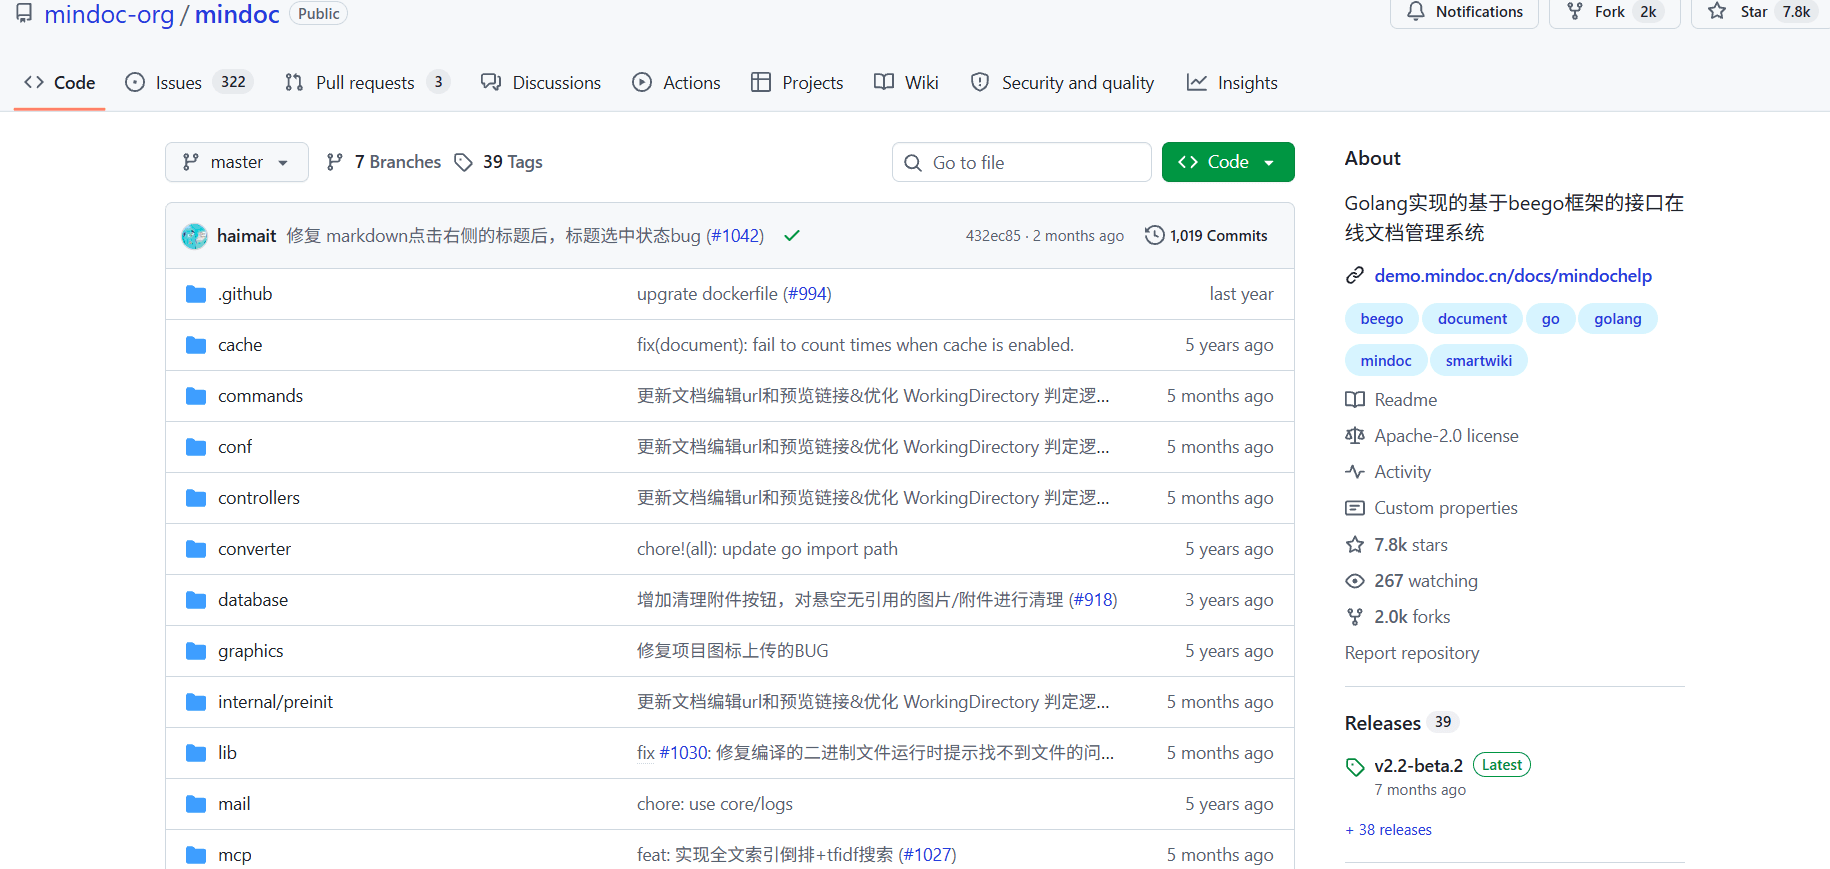Select the golang topic tag
The height and width of the screenshot is (869, 1830).
[x=1618, y=319]
